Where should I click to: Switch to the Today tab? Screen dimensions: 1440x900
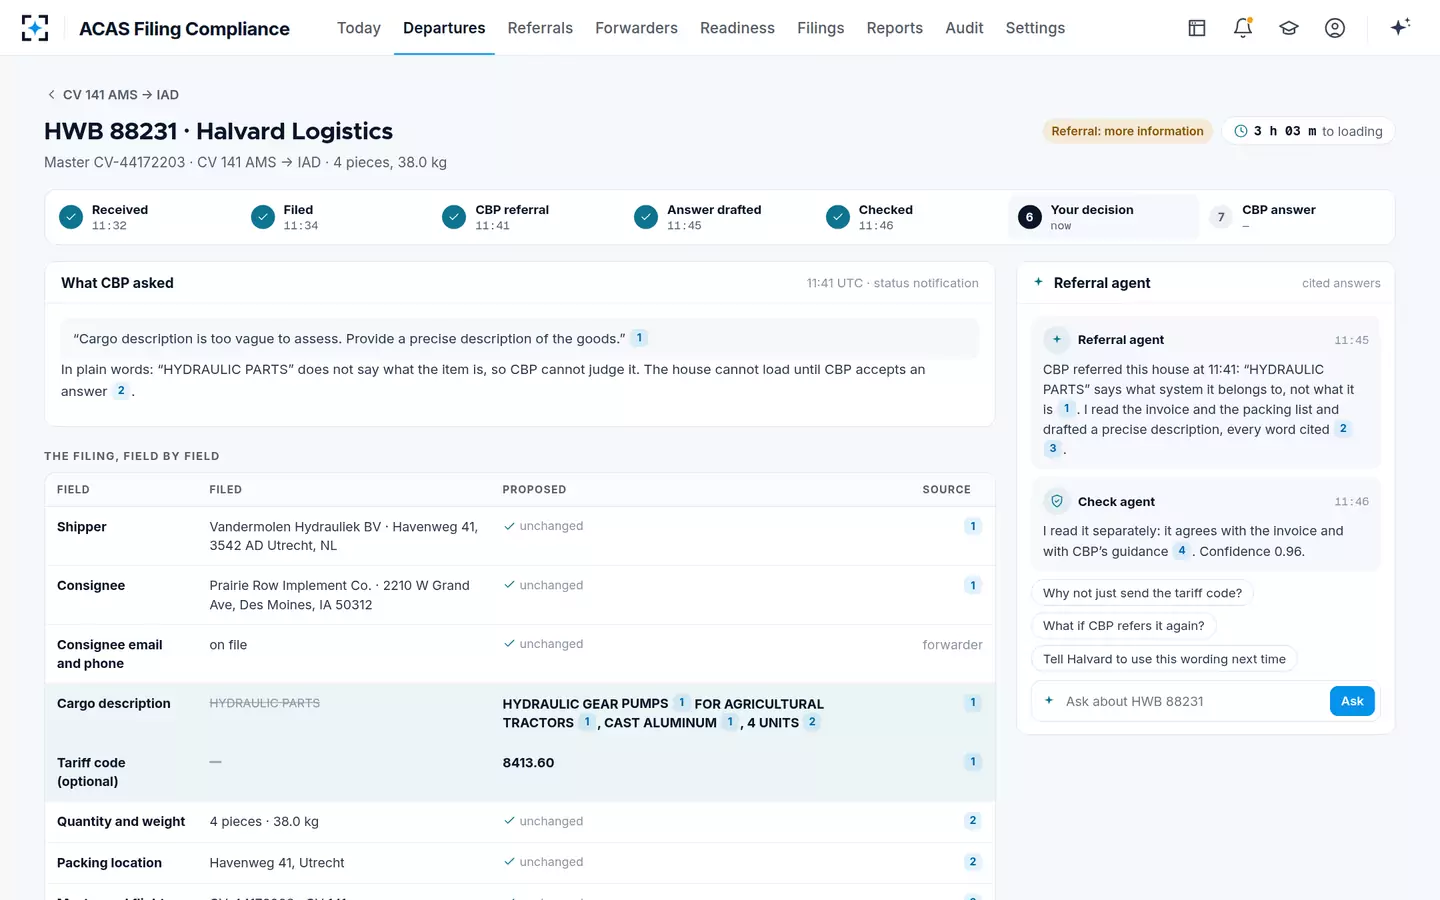click(359, 28)
